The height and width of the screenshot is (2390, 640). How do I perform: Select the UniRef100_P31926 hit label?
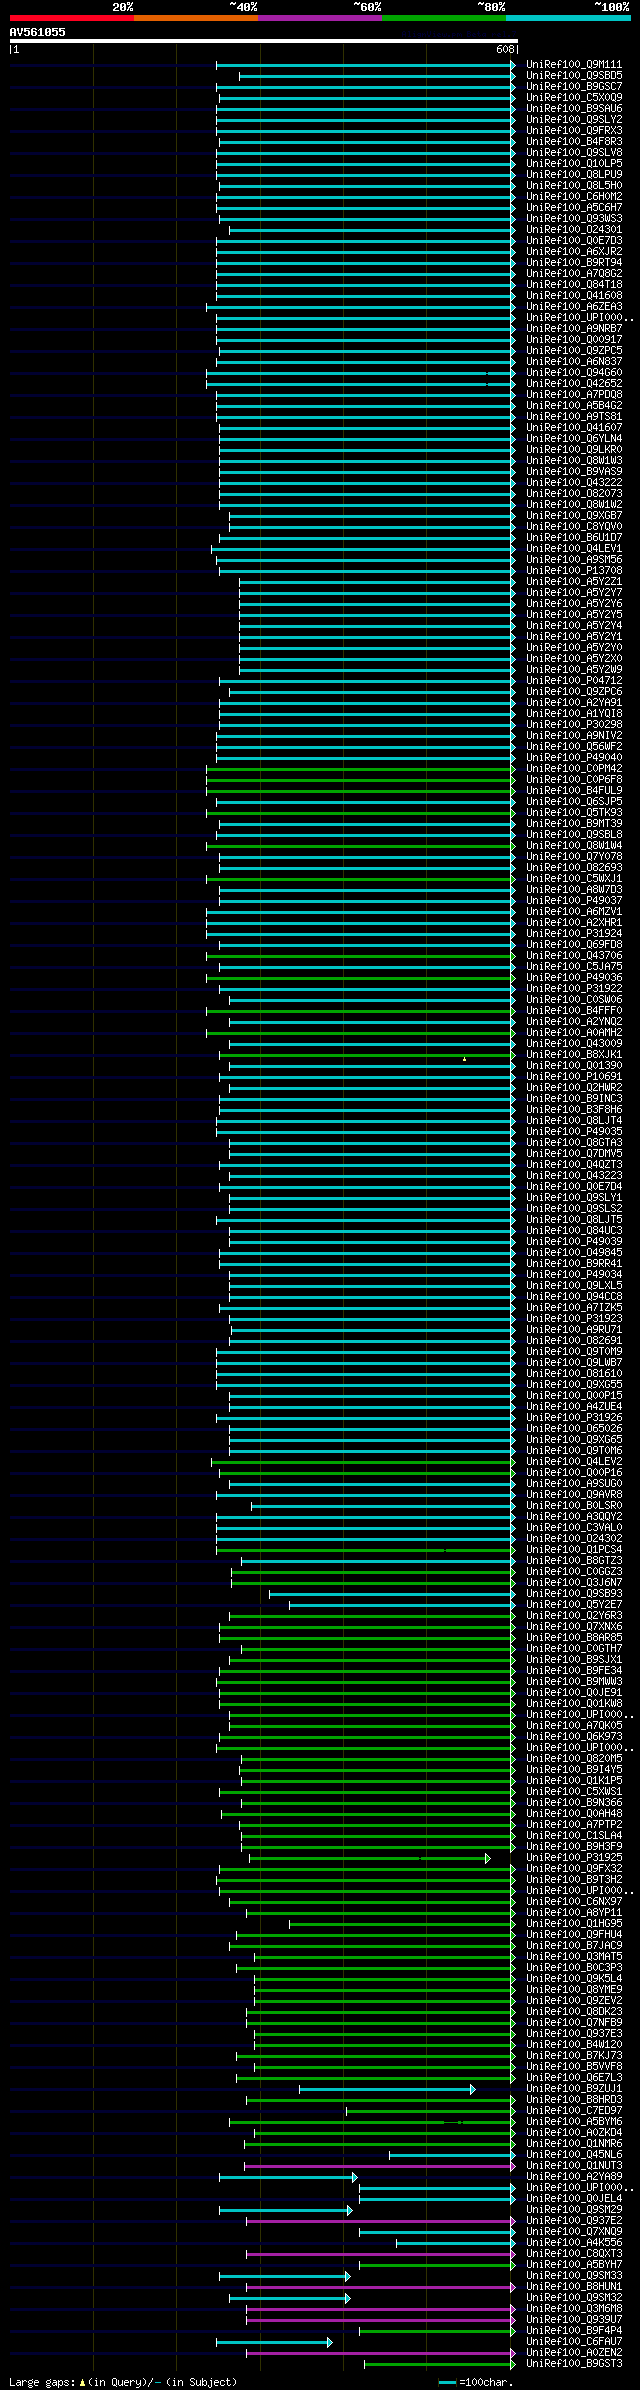coord(574,1417)
